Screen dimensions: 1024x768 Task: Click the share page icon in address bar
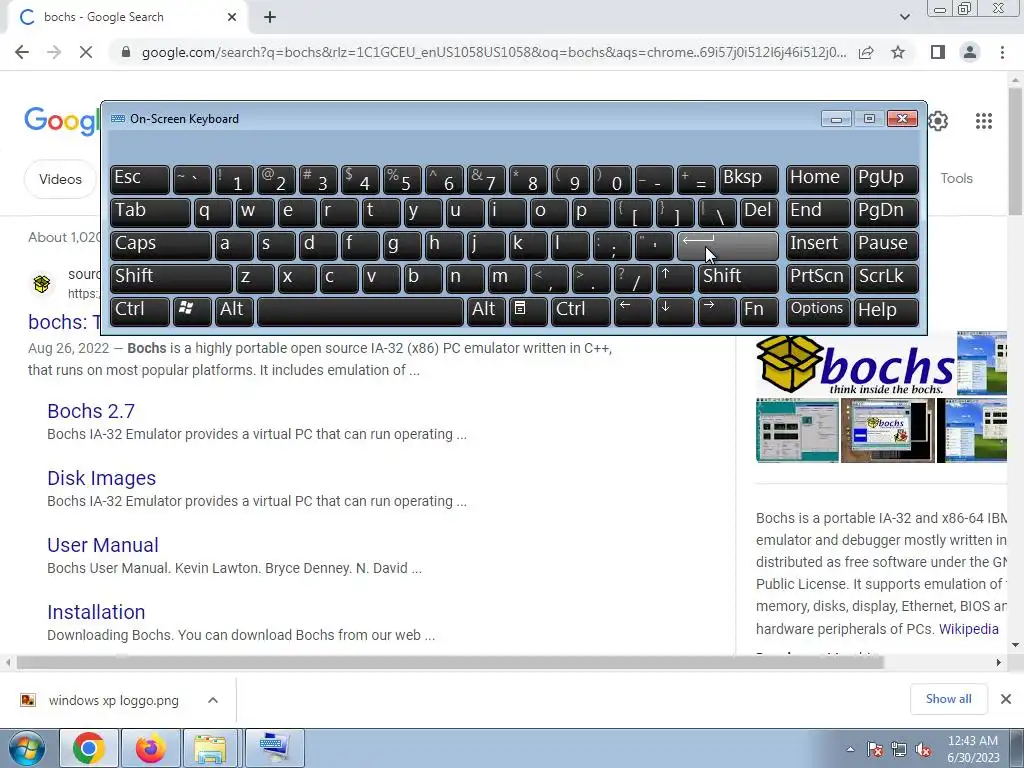[x=866, y=52]
